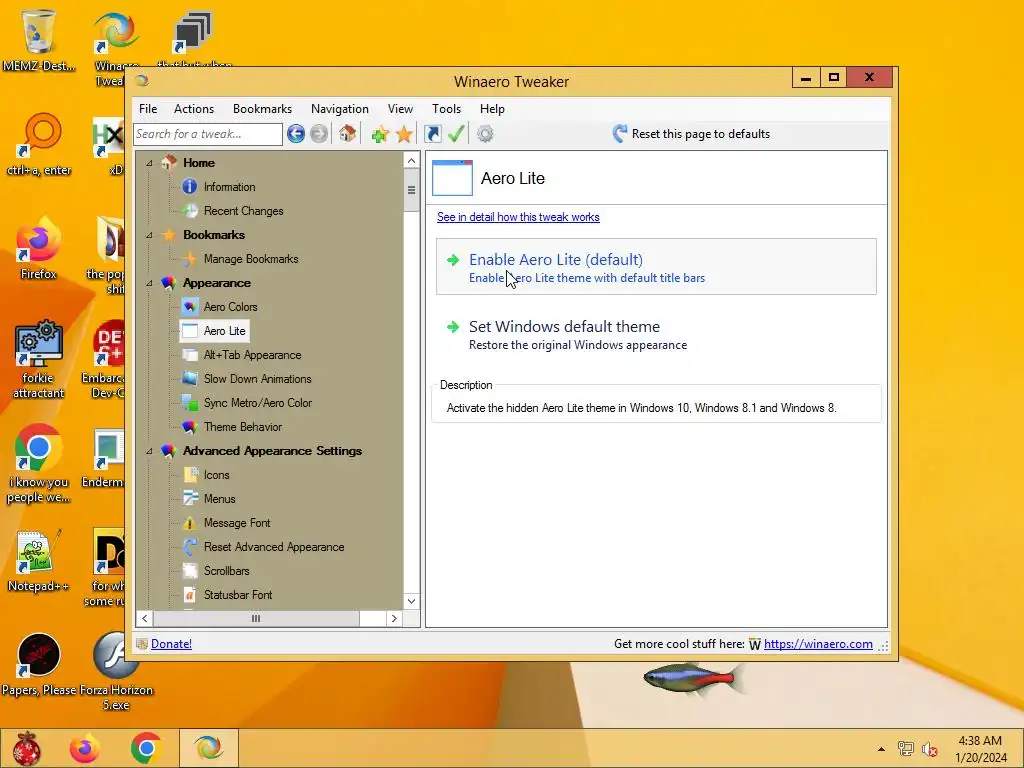Click Enable Aero Lite (default) option

(x=656, y=267)
